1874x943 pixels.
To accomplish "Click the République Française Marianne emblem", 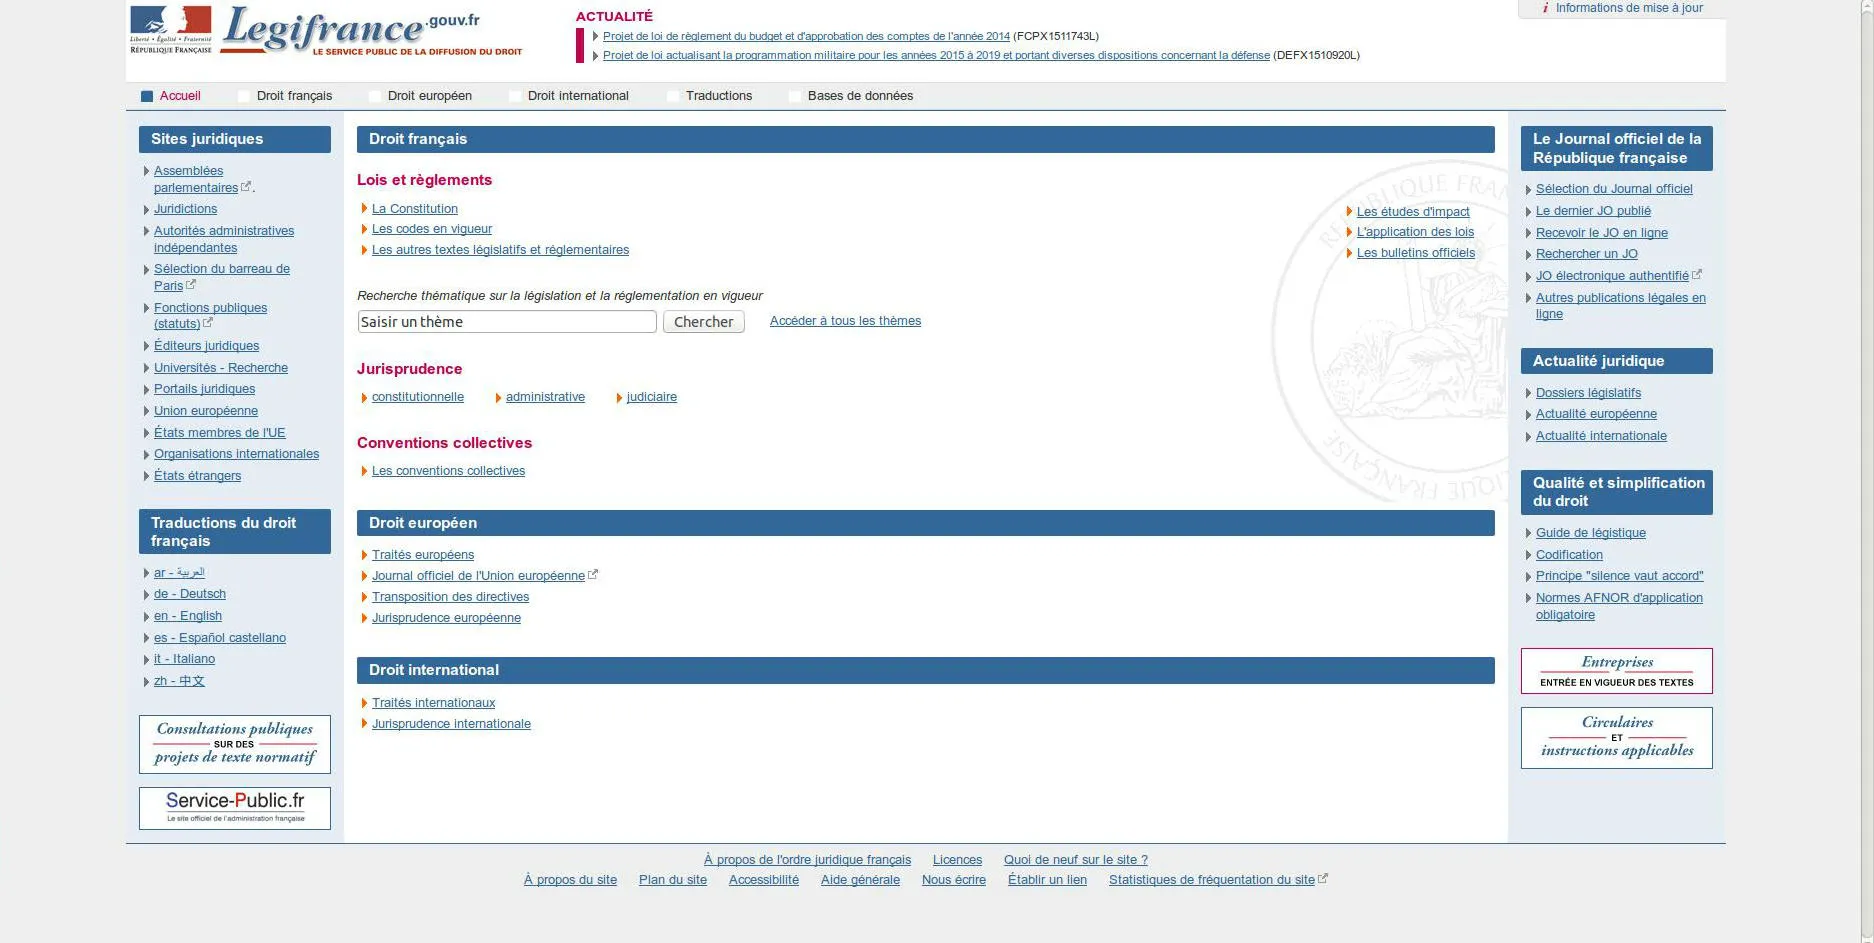I will click(171, 29).
